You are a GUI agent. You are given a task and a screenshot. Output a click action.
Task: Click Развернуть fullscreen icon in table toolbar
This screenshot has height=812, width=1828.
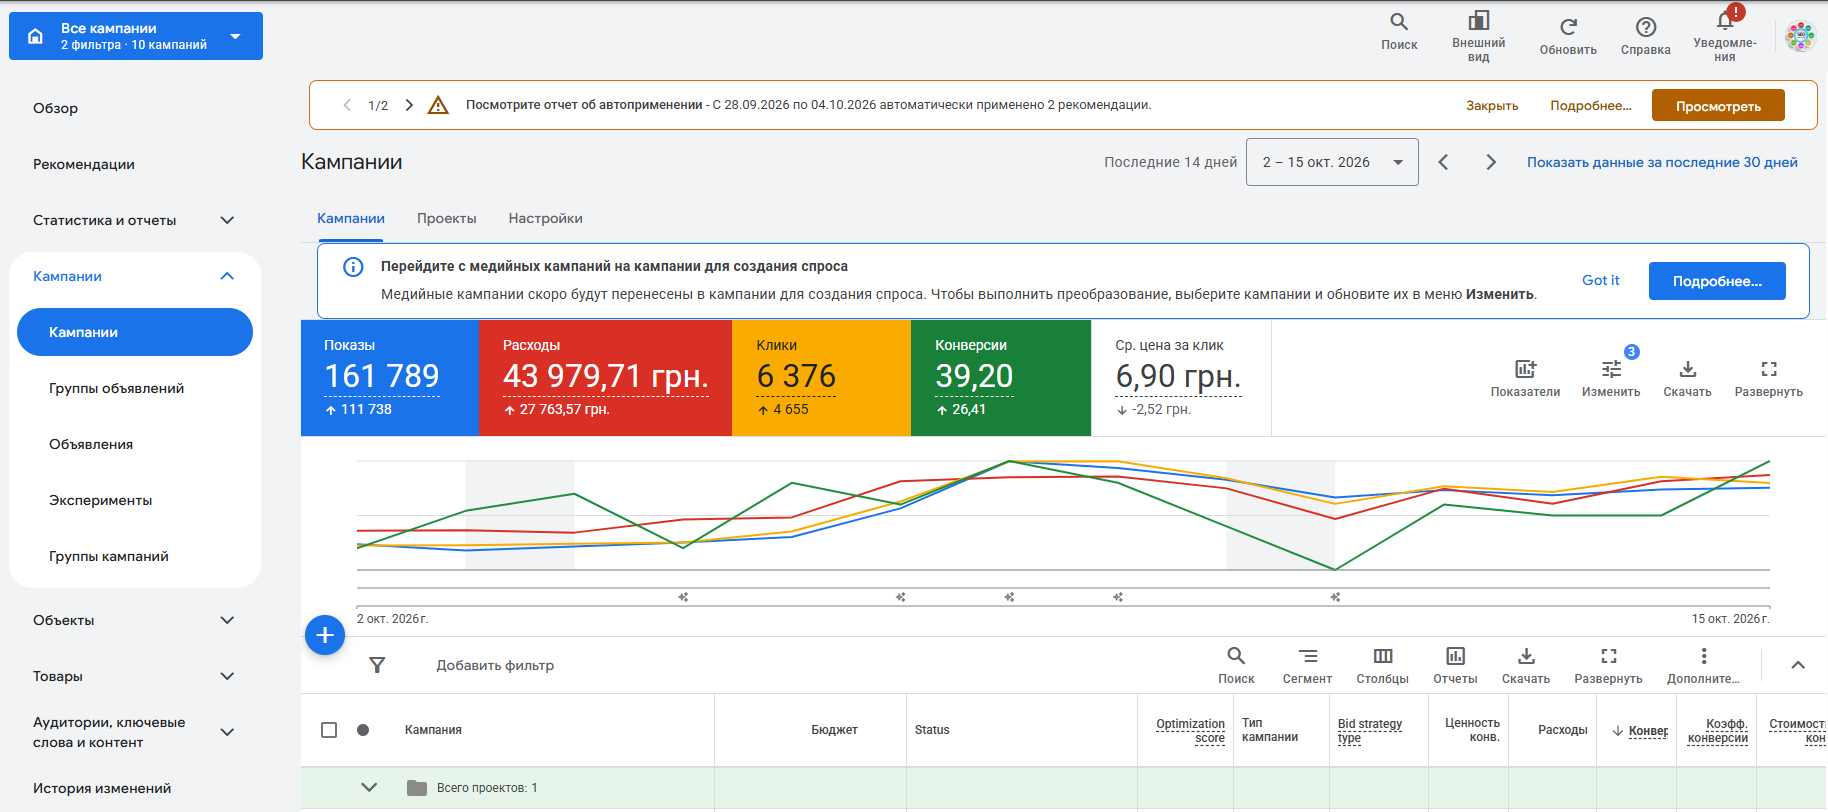coord(1609,656)
